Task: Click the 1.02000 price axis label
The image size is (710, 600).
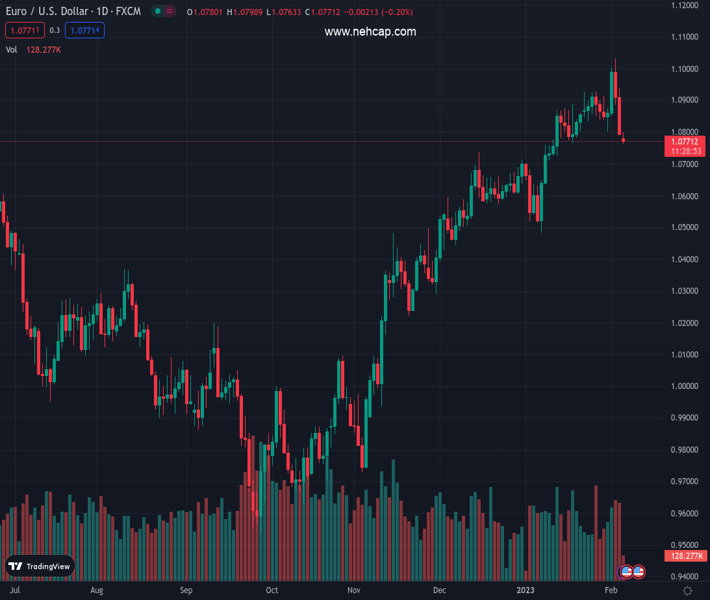Action: point(685,323)
